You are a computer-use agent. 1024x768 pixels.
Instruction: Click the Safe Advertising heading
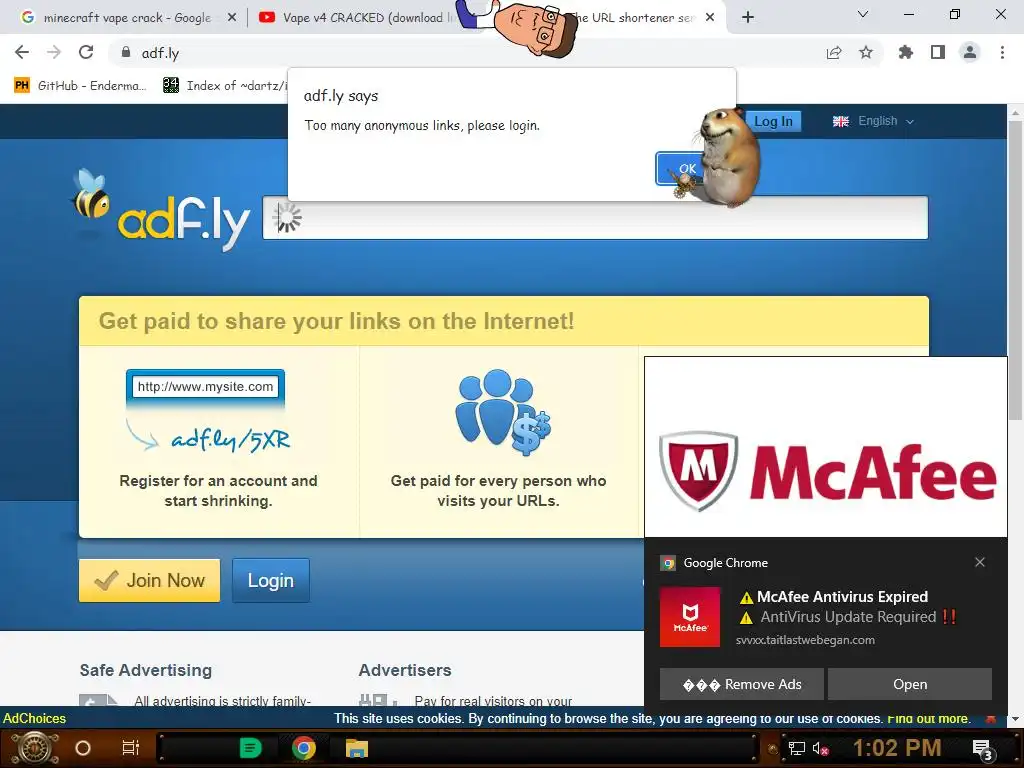point(146,670)
